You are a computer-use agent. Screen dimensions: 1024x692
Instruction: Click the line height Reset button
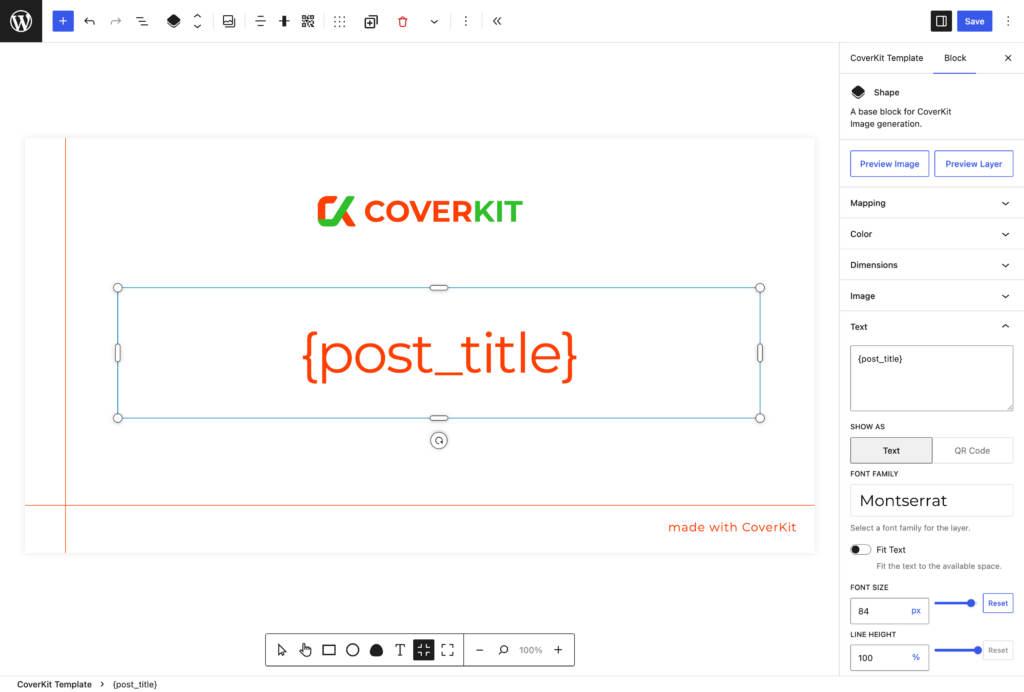(997, 650)
